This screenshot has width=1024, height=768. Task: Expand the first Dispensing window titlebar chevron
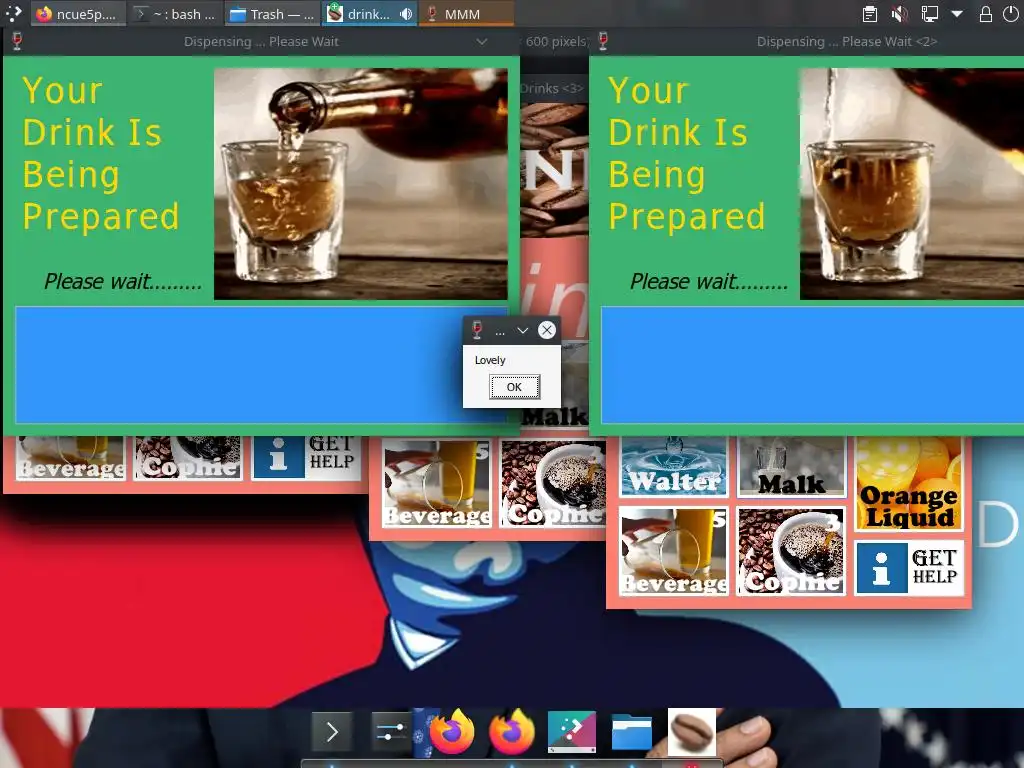click(x=481, y=41)
